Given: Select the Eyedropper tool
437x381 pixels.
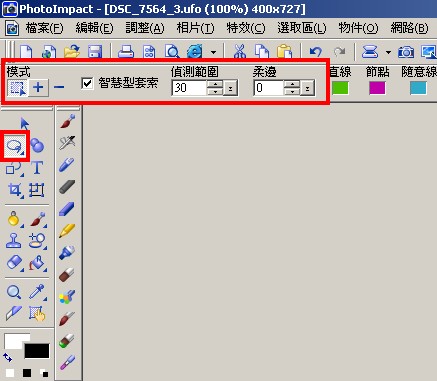Looking at the screenshot, I should (37, 291).
